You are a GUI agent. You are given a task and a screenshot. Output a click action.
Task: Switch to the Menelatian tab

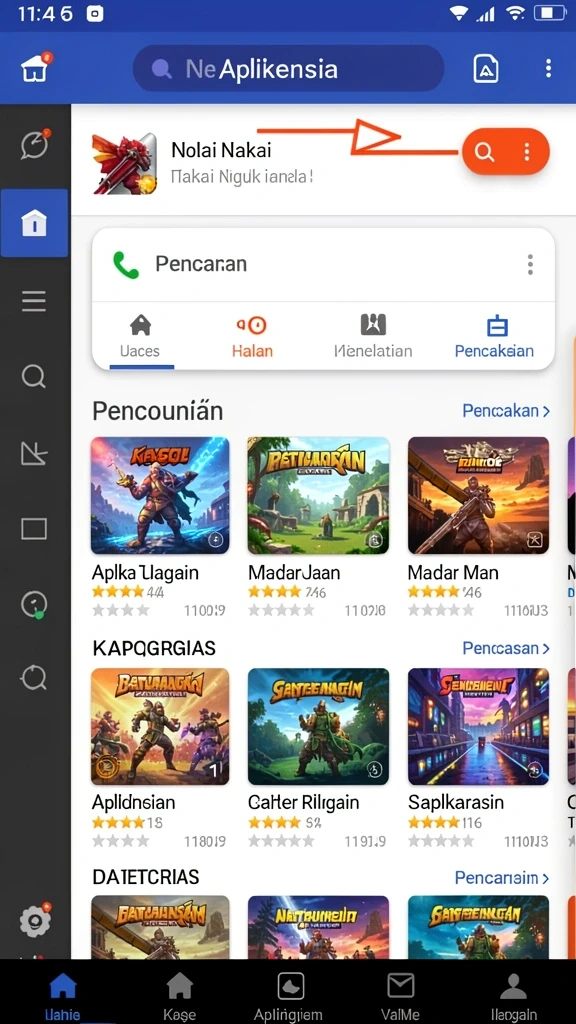tap(373, 336)
